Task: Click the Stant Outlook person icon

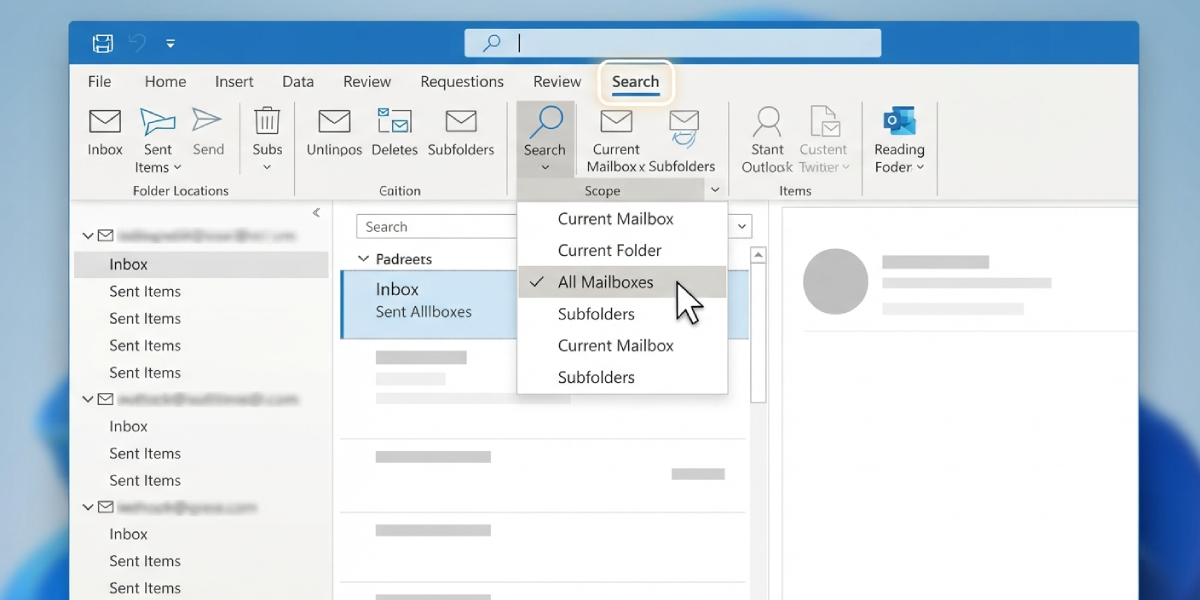Action: pyautogui.click(x=767, y=122)
